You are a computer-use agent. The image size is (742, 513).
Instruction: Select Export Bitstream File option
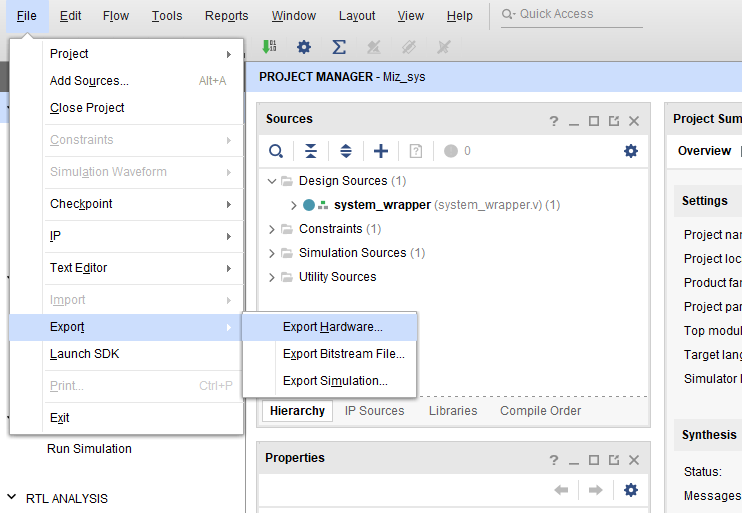point(330,354)
